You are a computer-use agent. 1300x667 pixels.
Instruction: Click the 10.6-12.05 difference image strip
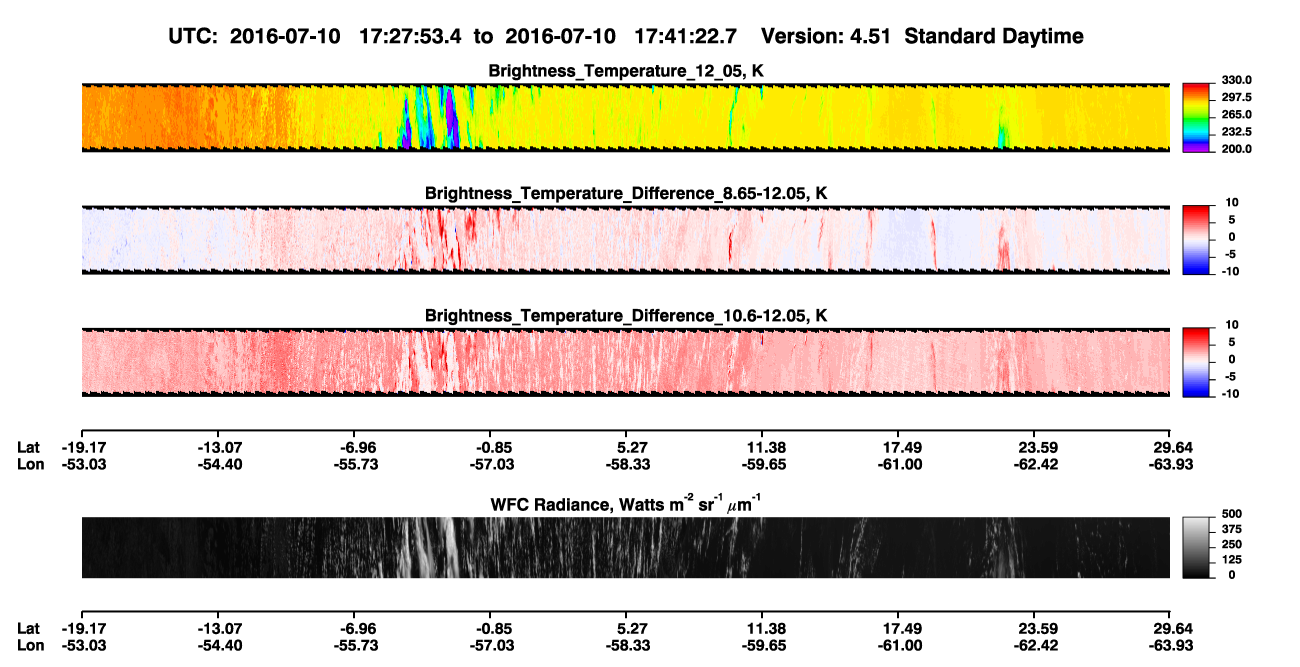click(x=625, y=361)
